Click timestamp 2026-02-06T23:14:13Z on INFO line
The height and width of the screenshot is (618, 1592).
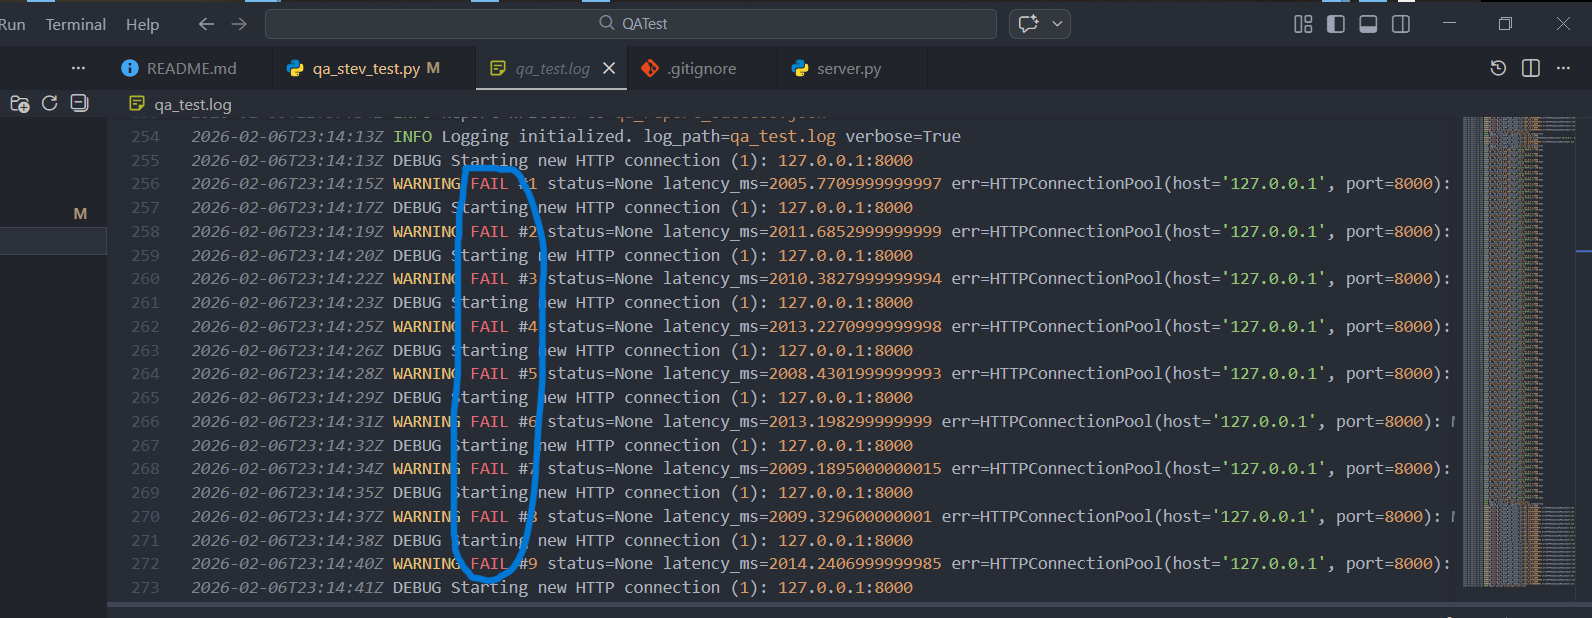pos(288,136)
